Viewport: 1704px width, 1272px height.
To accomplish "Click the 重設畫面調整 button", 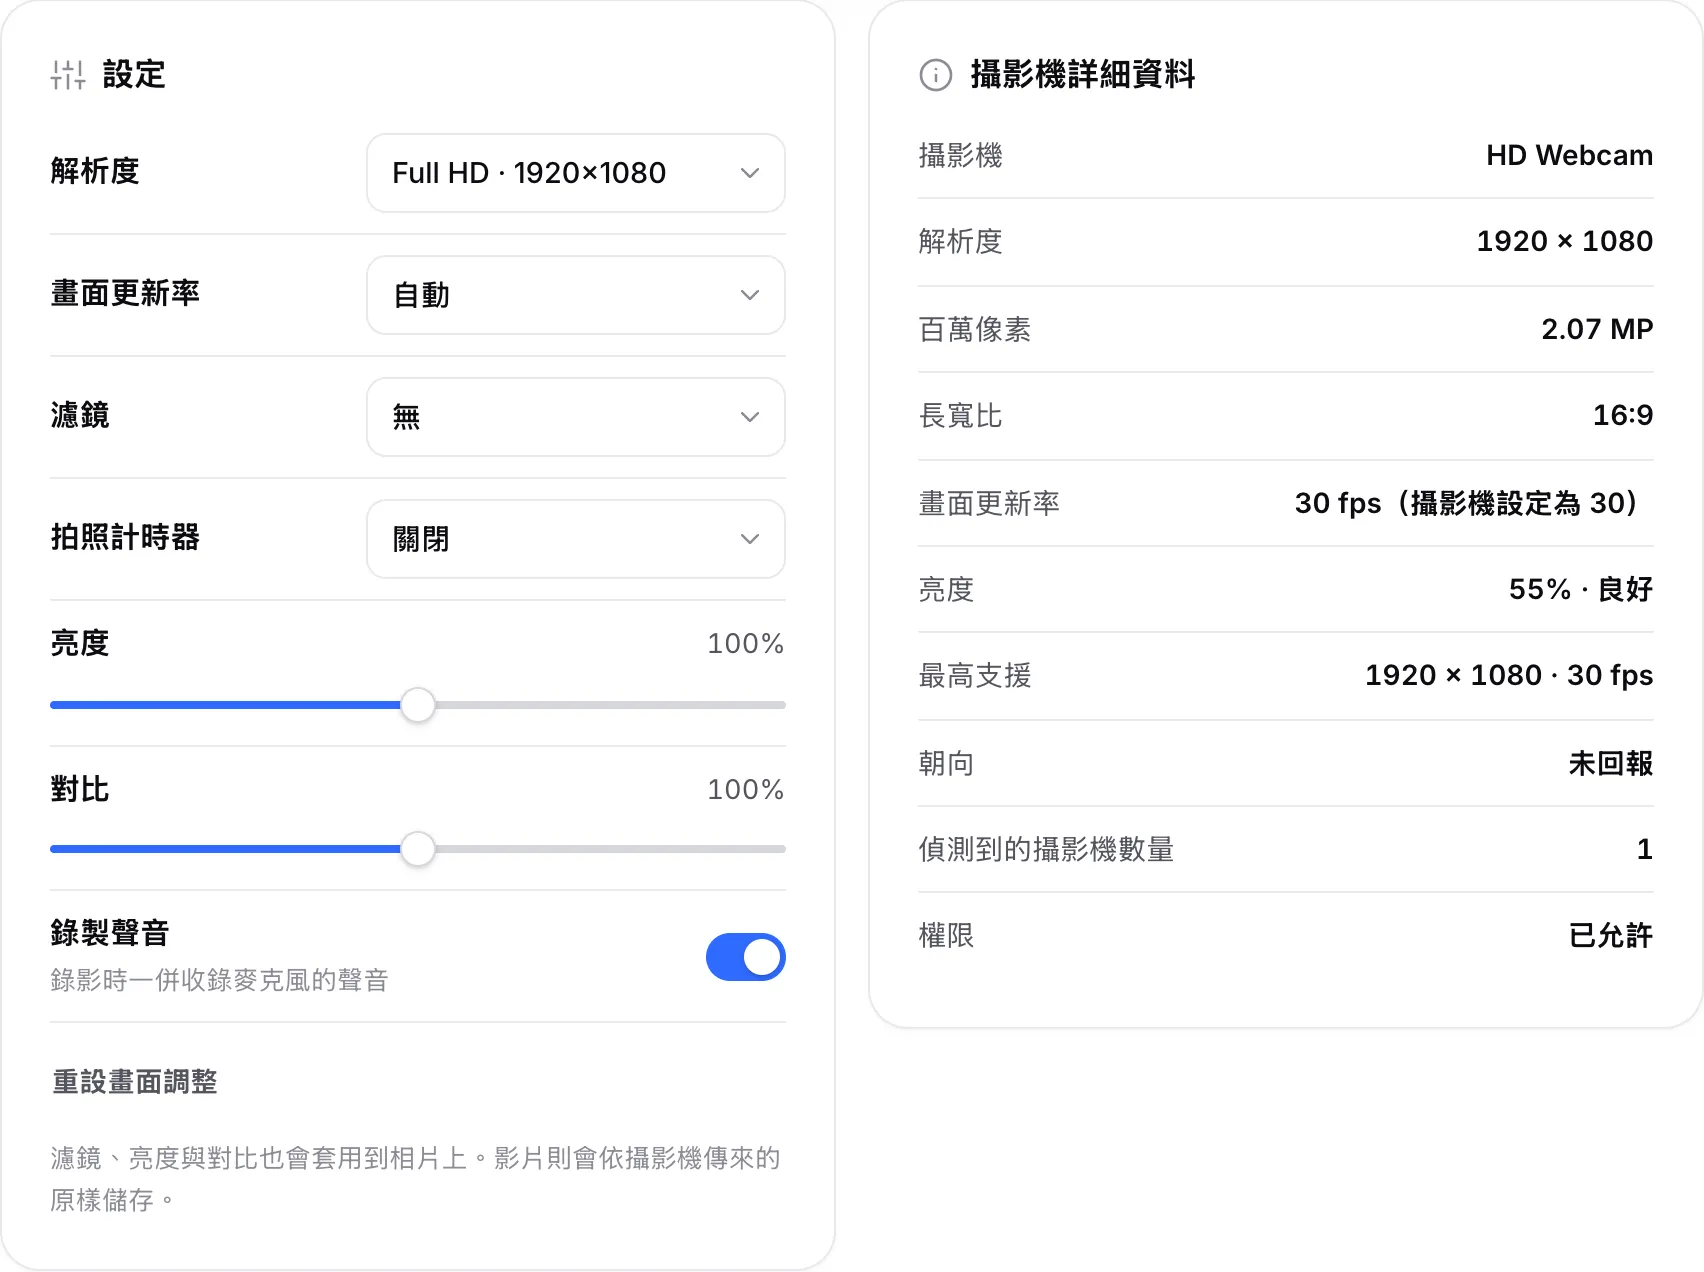I will click(135, 1082).
